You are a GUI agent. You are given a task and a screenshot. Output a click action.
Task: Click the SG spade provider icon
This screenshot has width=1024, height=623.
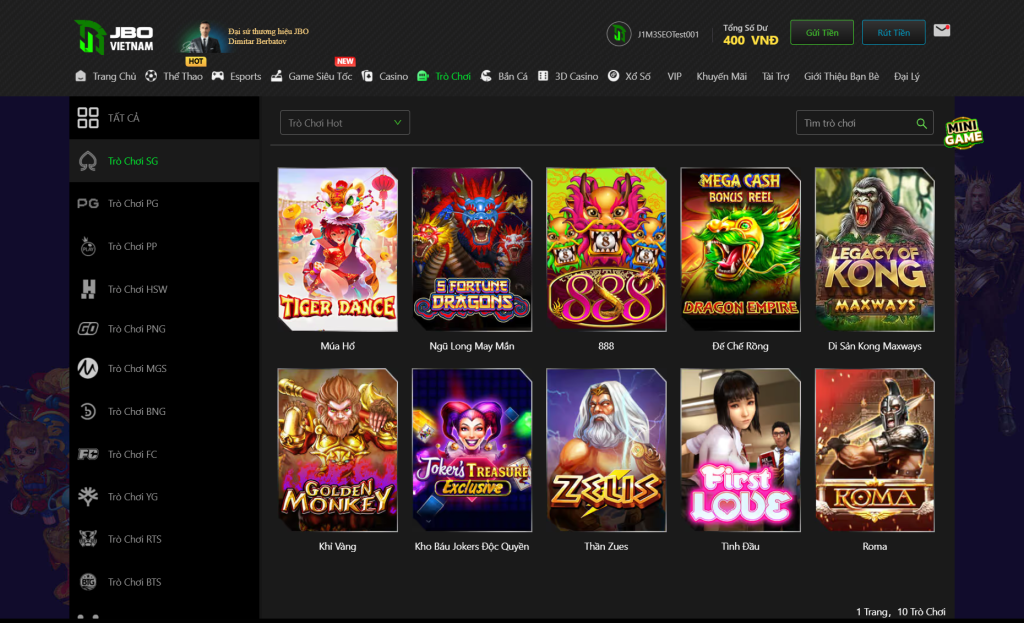coord(88,161)
